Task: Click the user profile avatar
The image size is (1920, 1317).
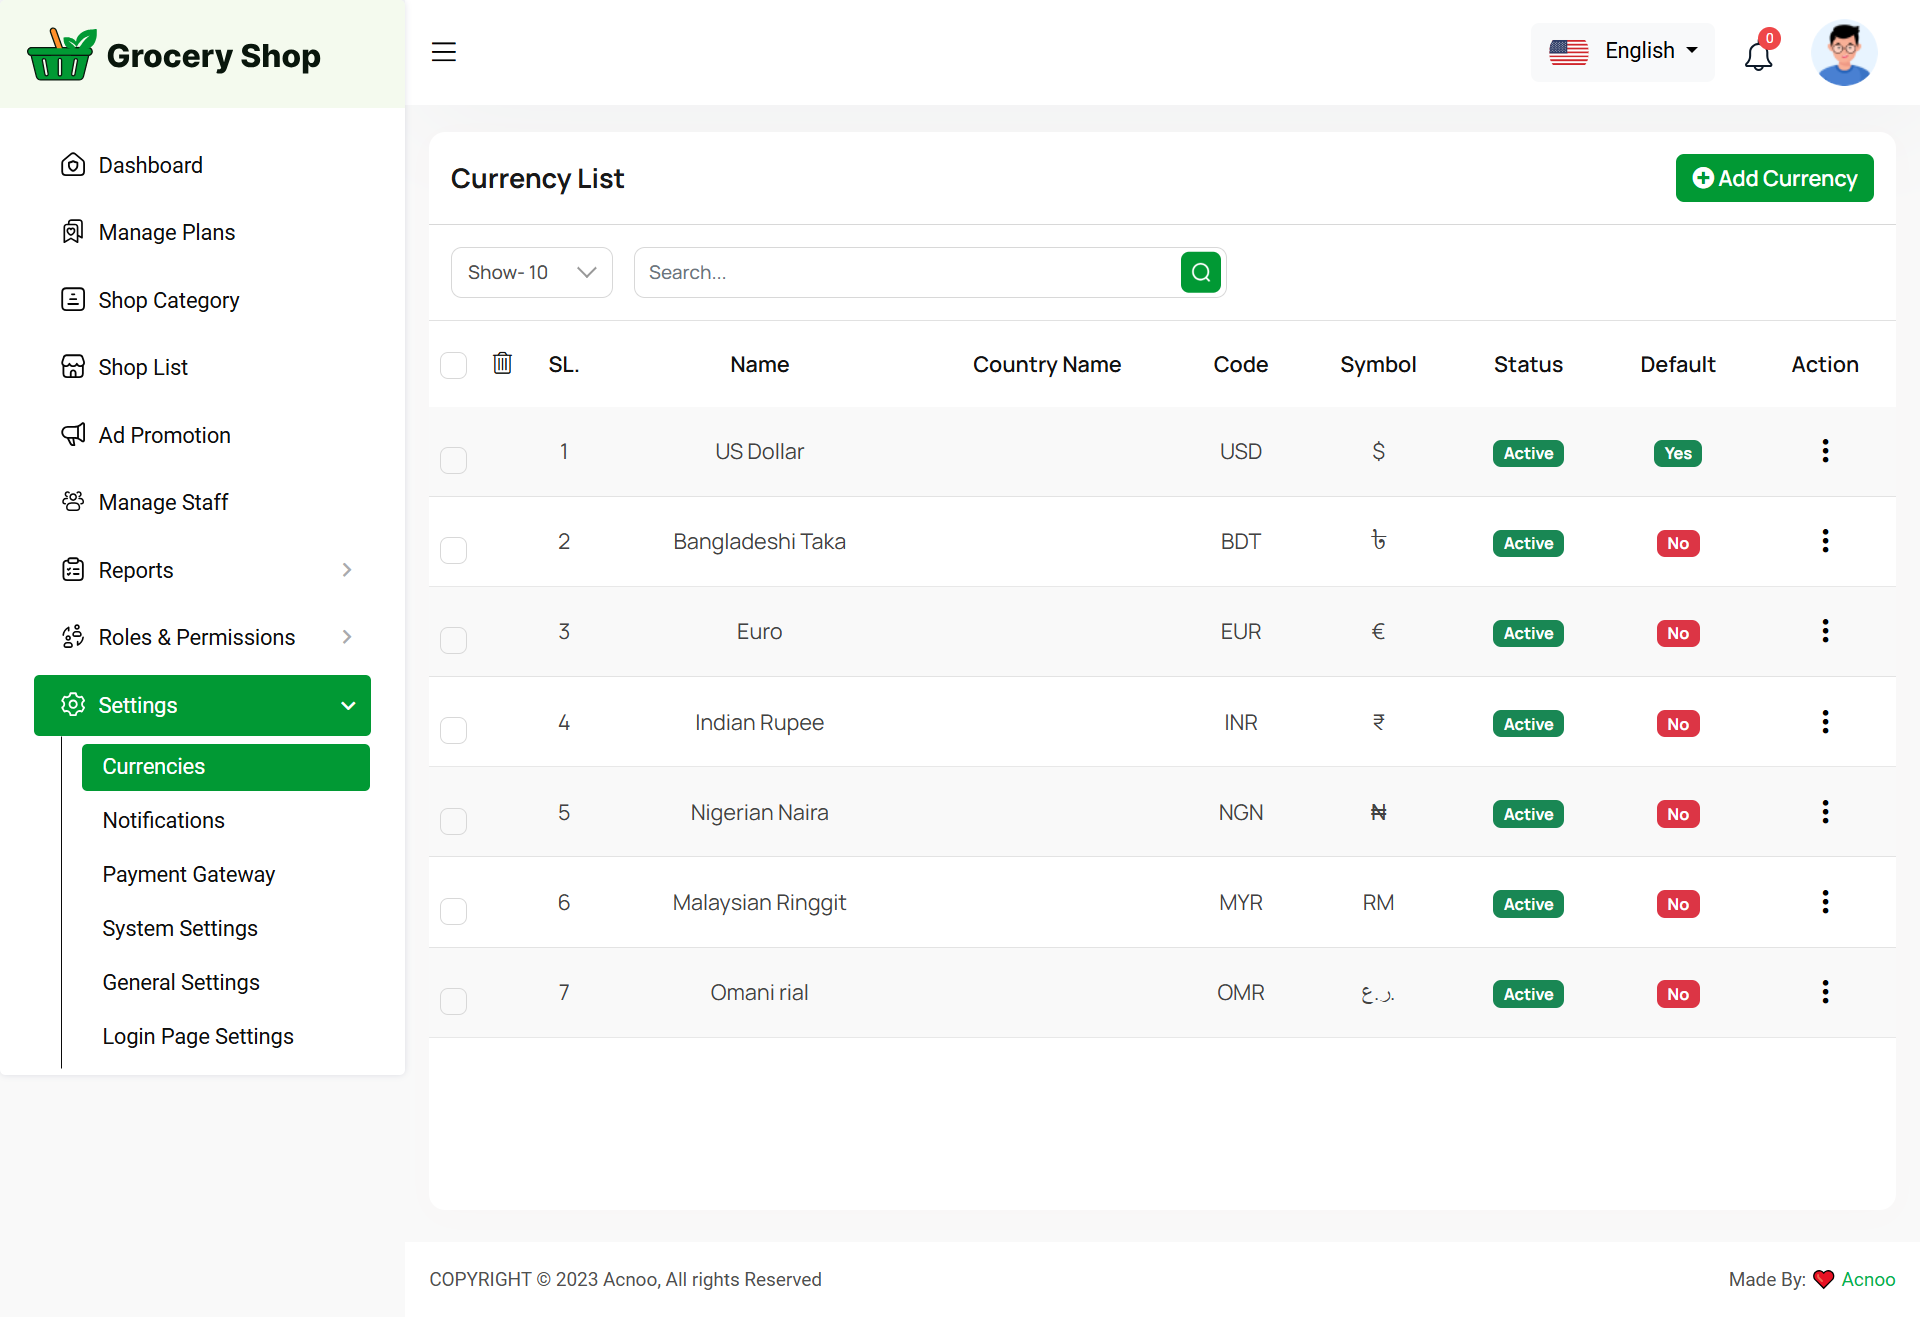Action: 1844,53
